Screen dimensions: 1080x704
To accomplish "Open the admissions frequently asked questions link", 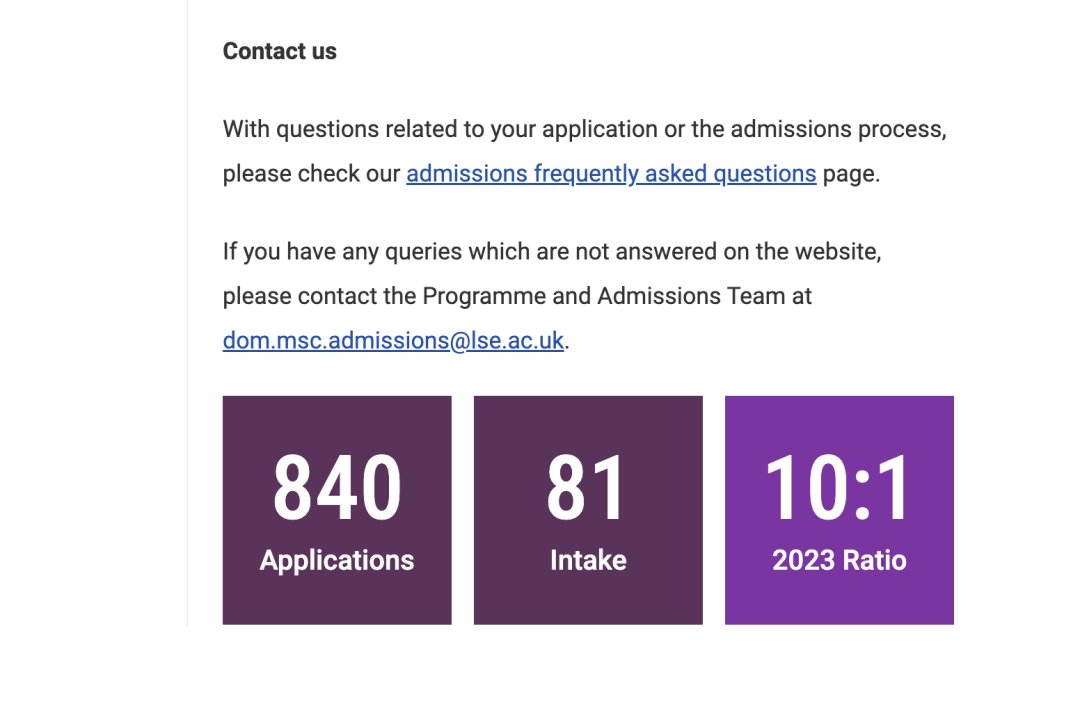I will (611, 174).
